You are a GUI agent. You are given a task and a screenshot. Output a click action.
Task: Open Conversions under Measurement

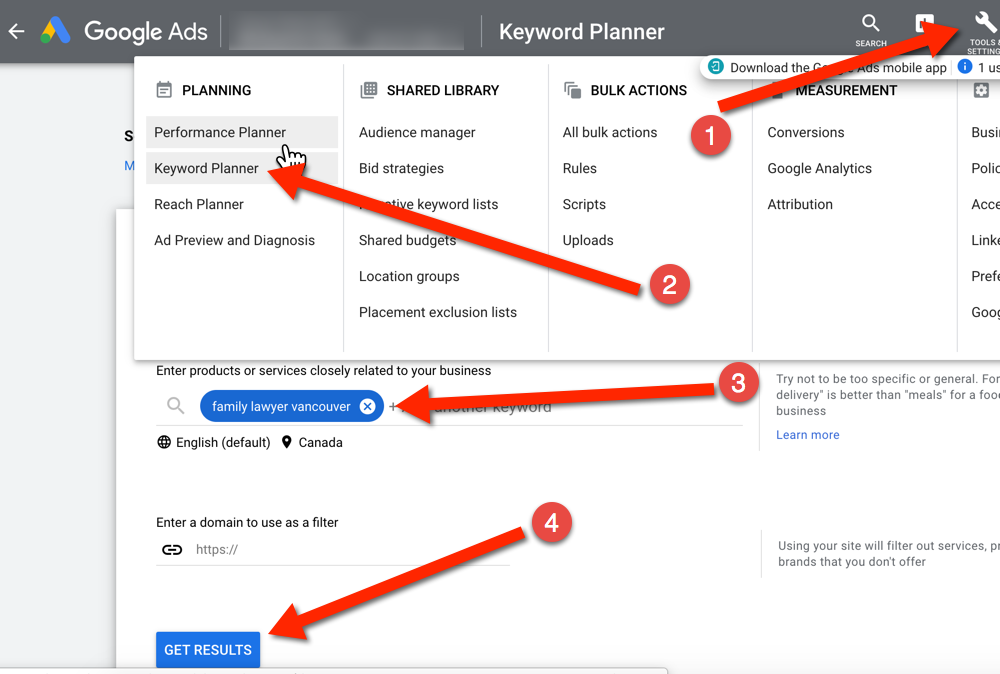pyautogui.click(x=806, y=132)
